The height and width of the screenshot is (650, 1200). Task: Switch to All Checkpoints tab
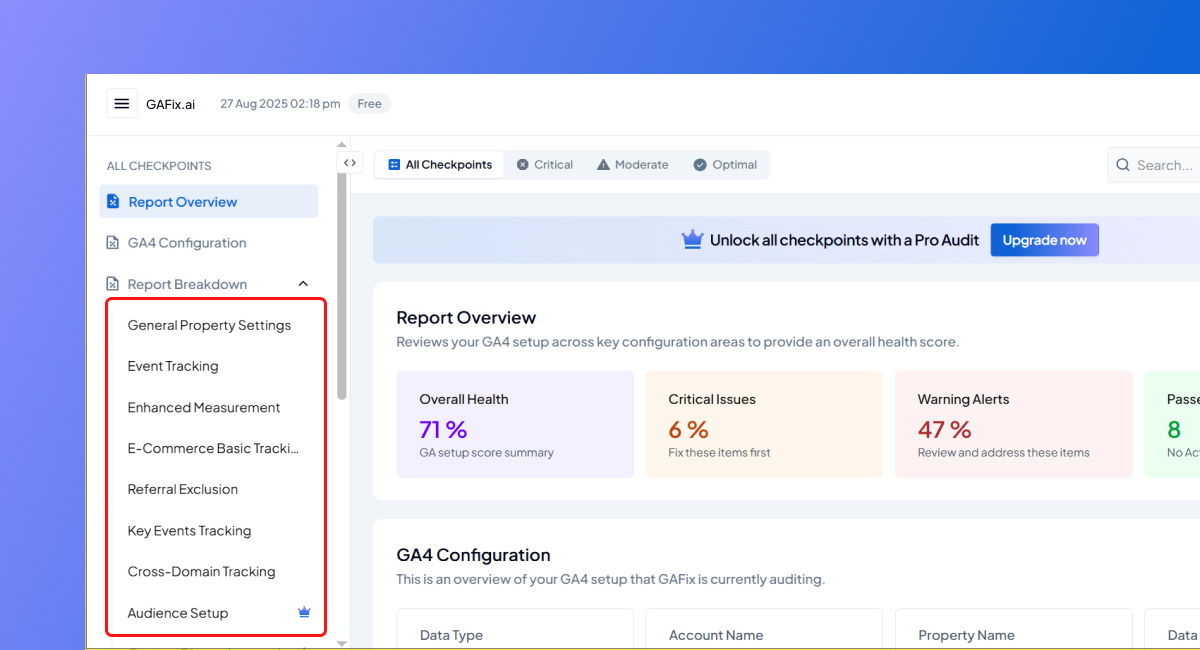click(x=440, y=165)
